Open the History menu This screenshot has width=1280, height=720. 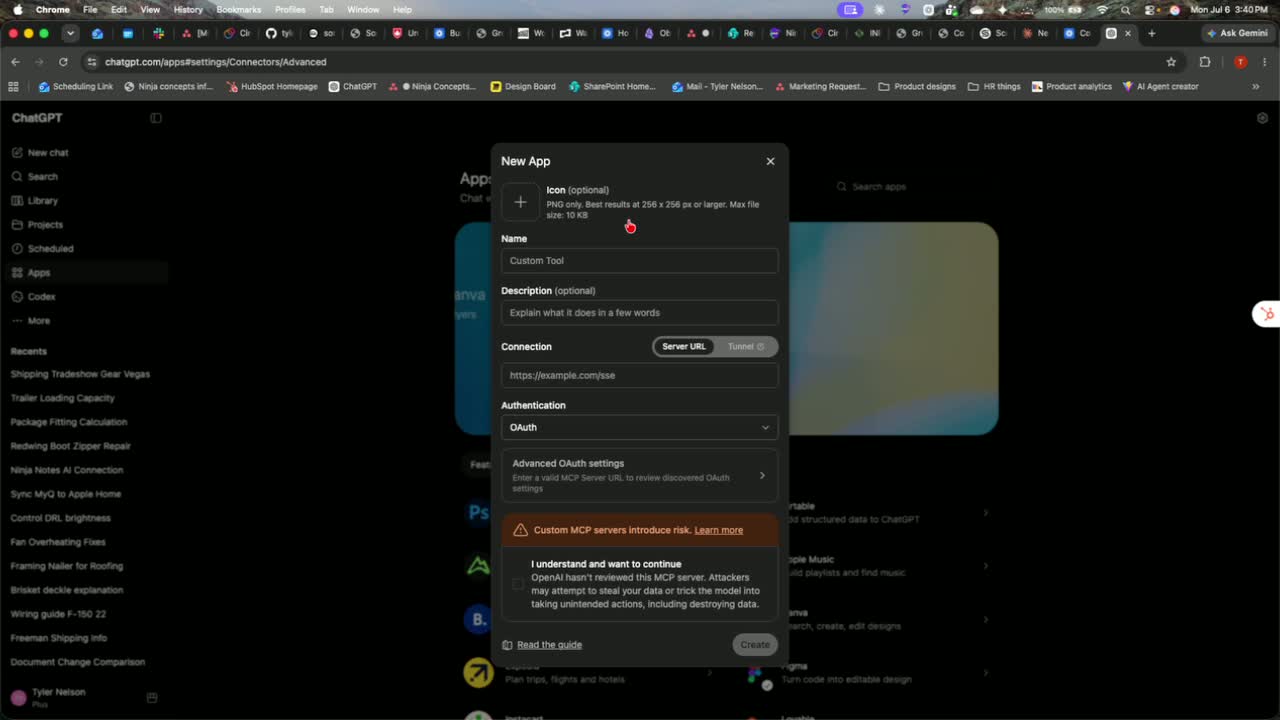click(188, 9)
